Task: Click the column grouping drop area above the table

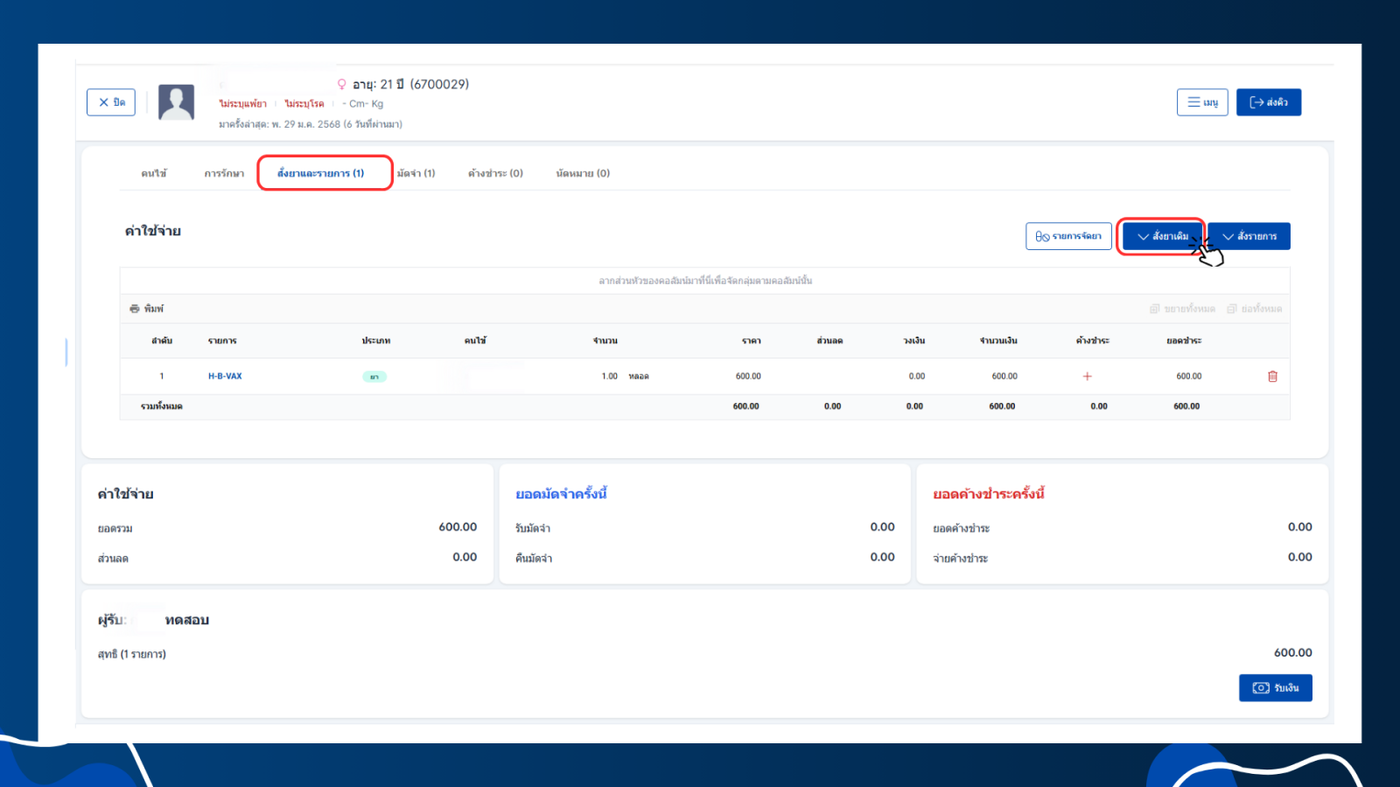Action: coord(705,281)
